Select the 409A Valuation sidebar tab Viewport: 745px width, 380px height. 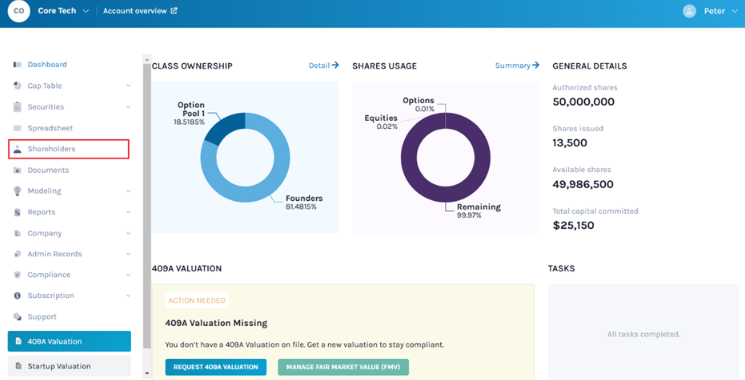69,341
